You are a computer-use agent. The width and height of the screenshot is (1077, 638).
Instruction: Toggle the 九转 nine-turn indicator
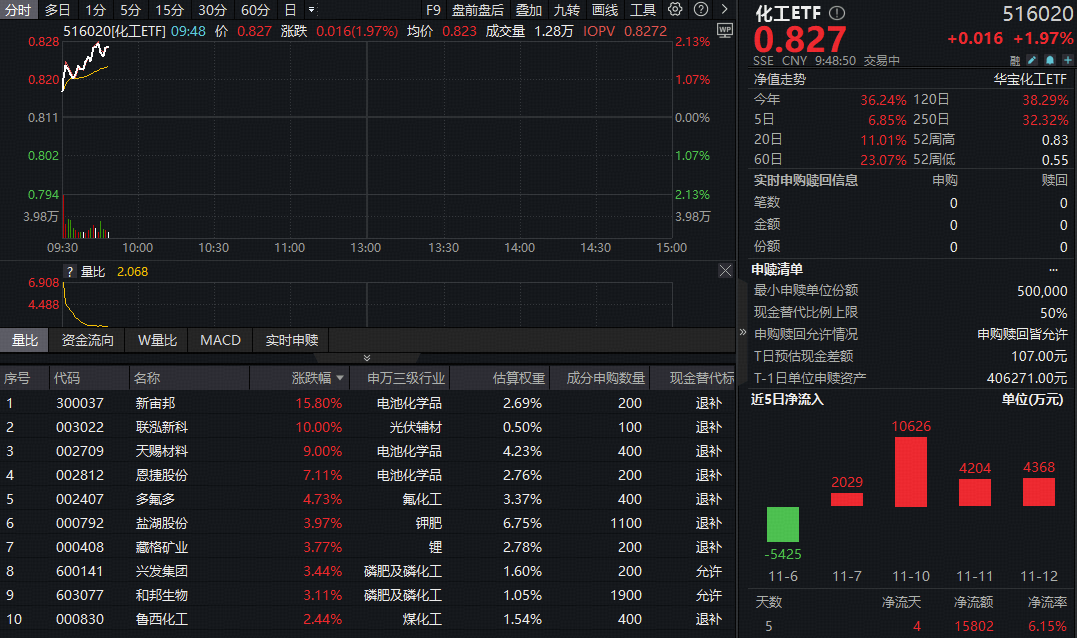click(x=566, y=10)
